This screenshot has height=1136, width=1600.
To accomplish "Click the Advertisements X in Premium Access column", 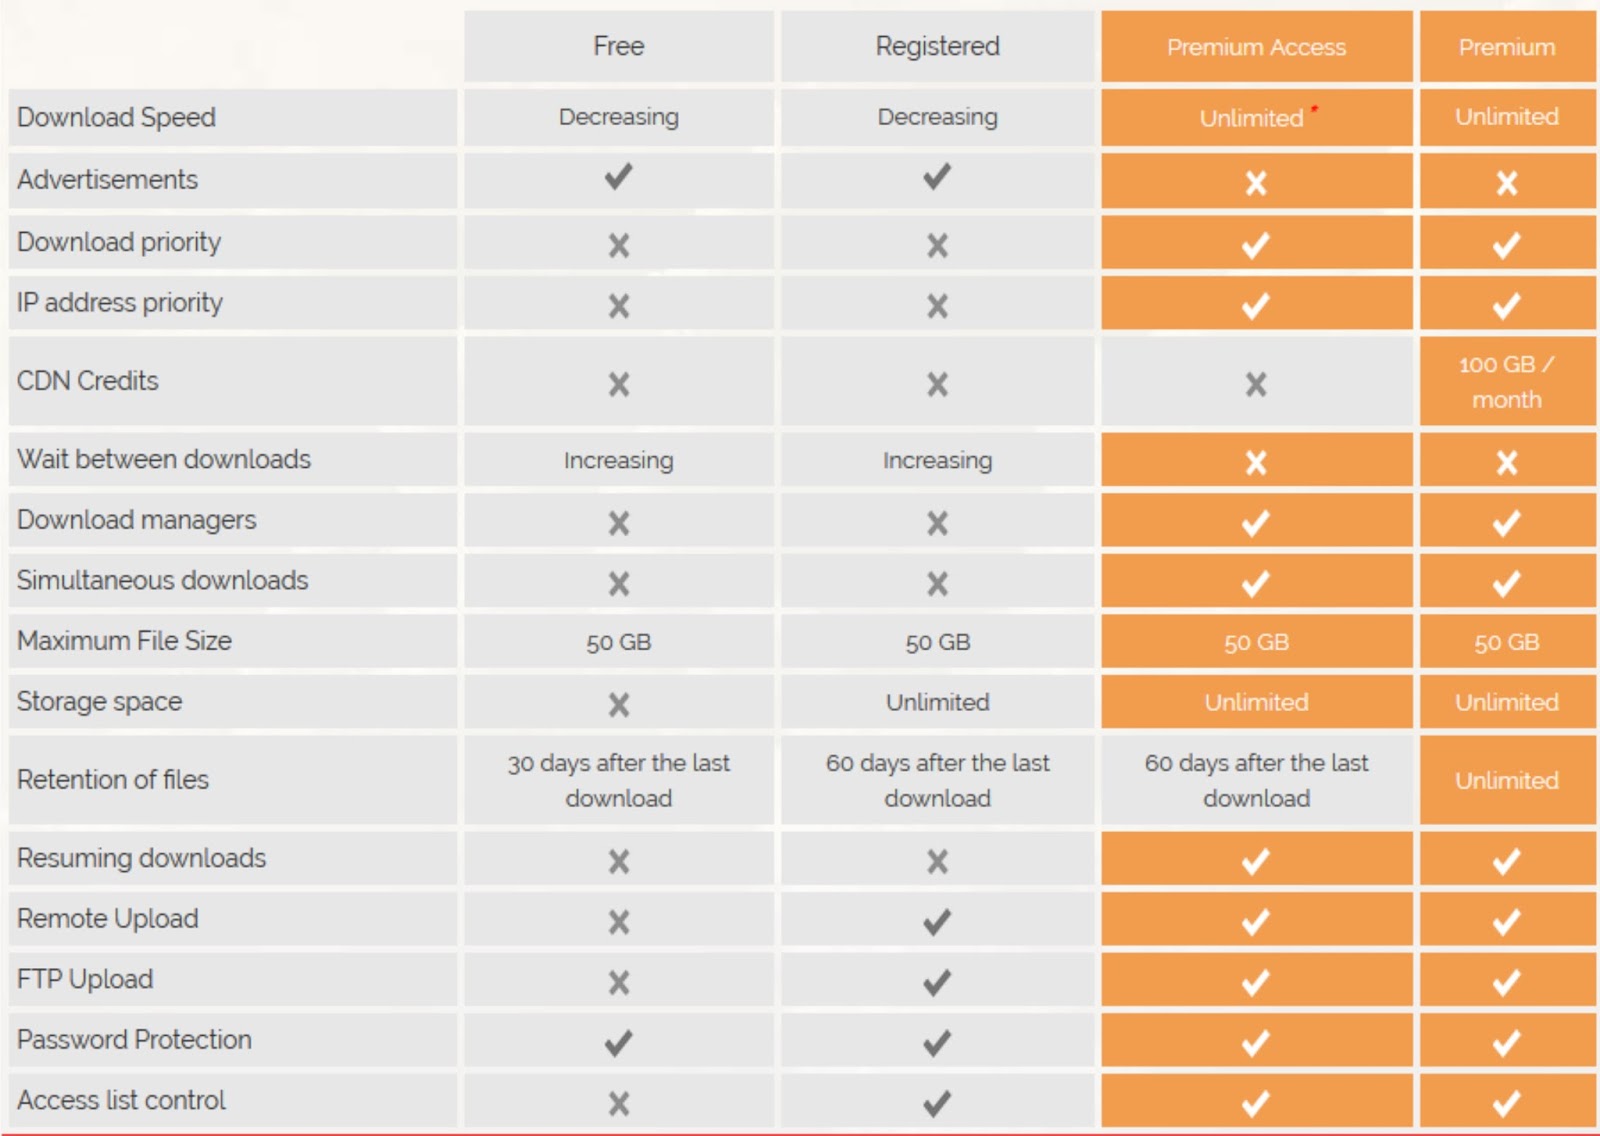I will point(1256,183).
